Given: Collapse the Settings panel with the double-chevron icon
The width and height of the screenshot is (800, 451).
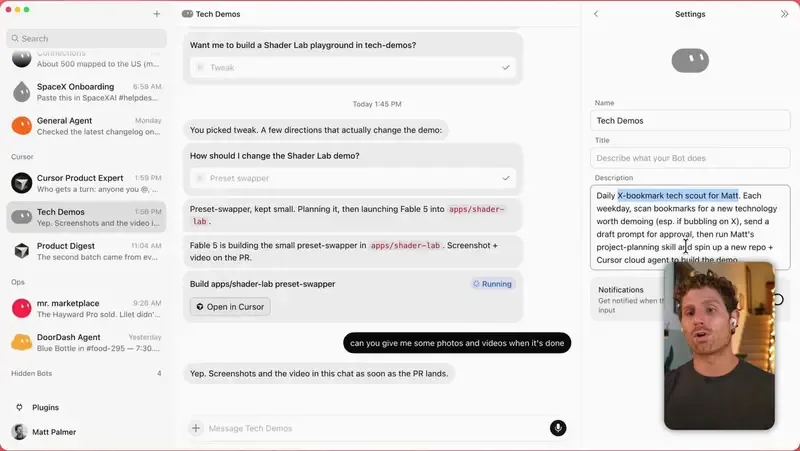Looking at the screenshot, I should tap(784, 14).
